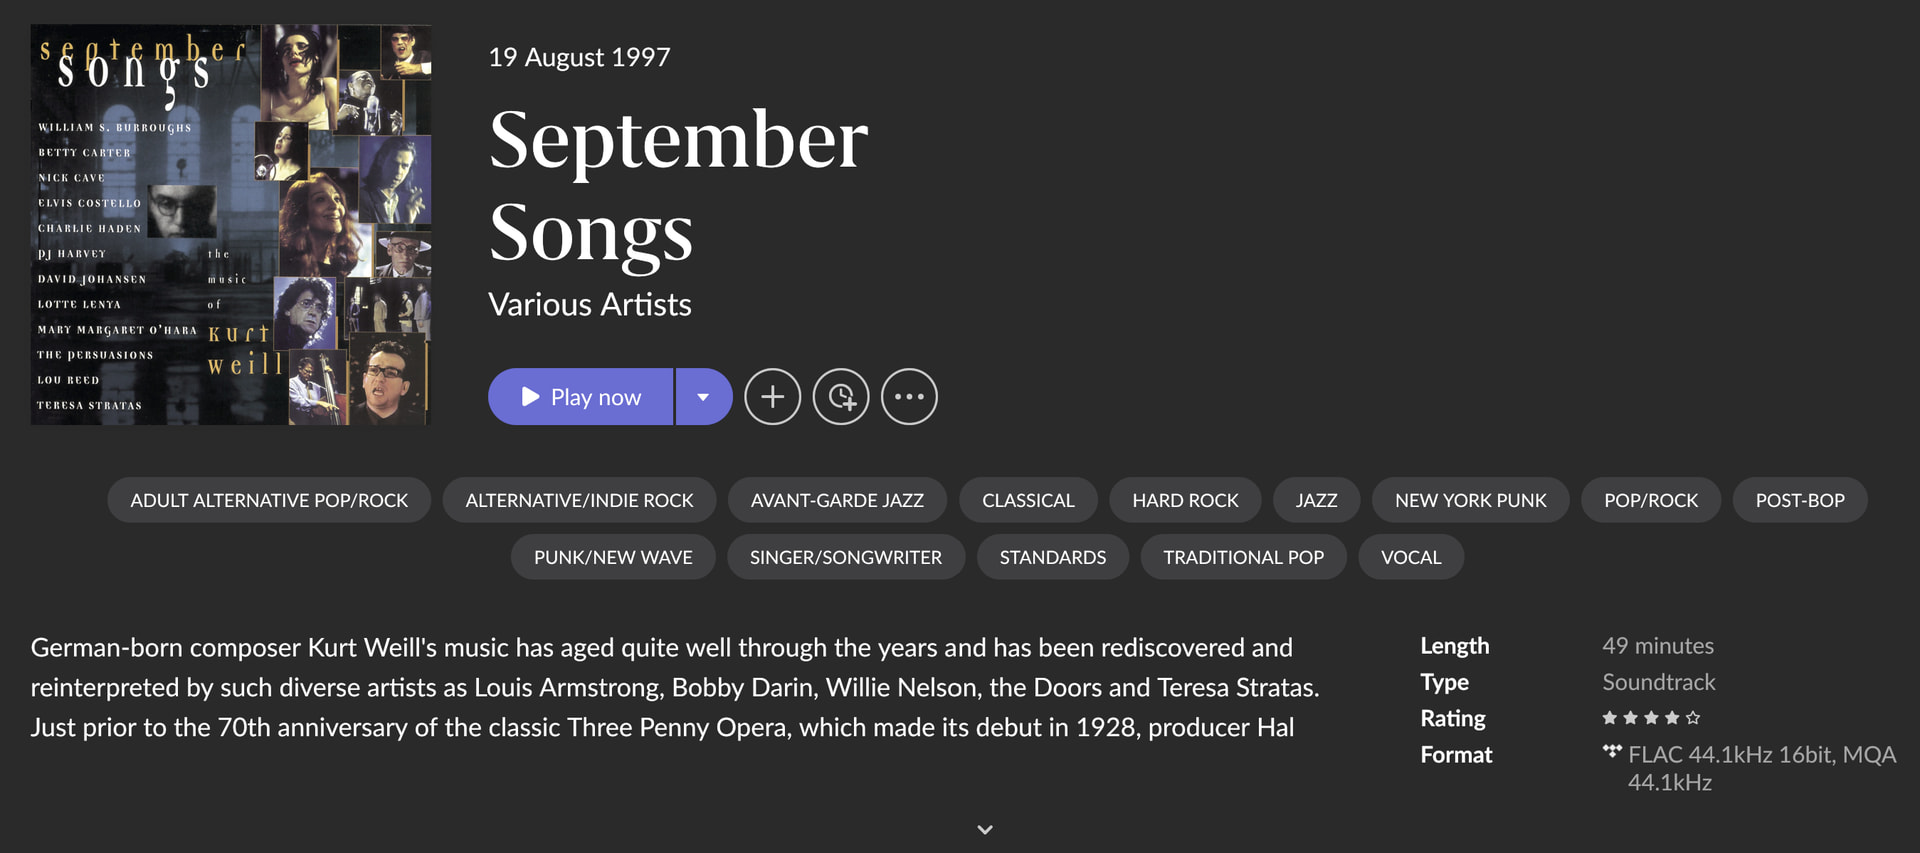Viewport: 1920px width, 853px height.
Task: Select the Avant-Garde Jazz genre tag
Action: [837, 500]
